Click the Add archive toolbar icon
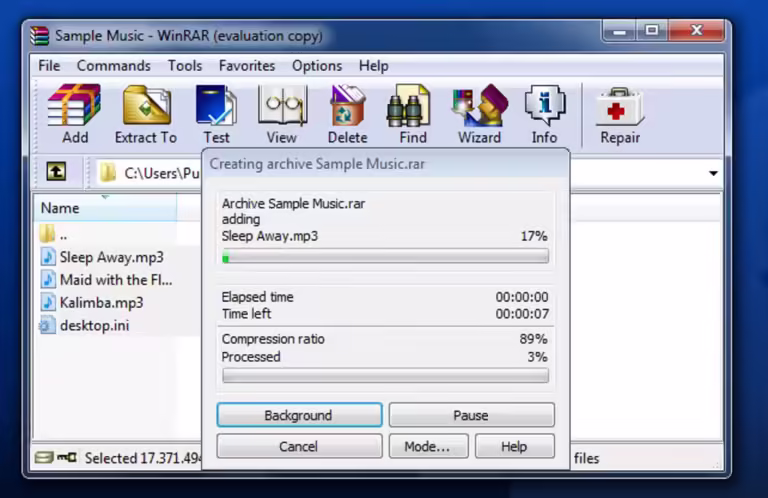This screenshot has width=768, height=498. [x=74, y=105]
